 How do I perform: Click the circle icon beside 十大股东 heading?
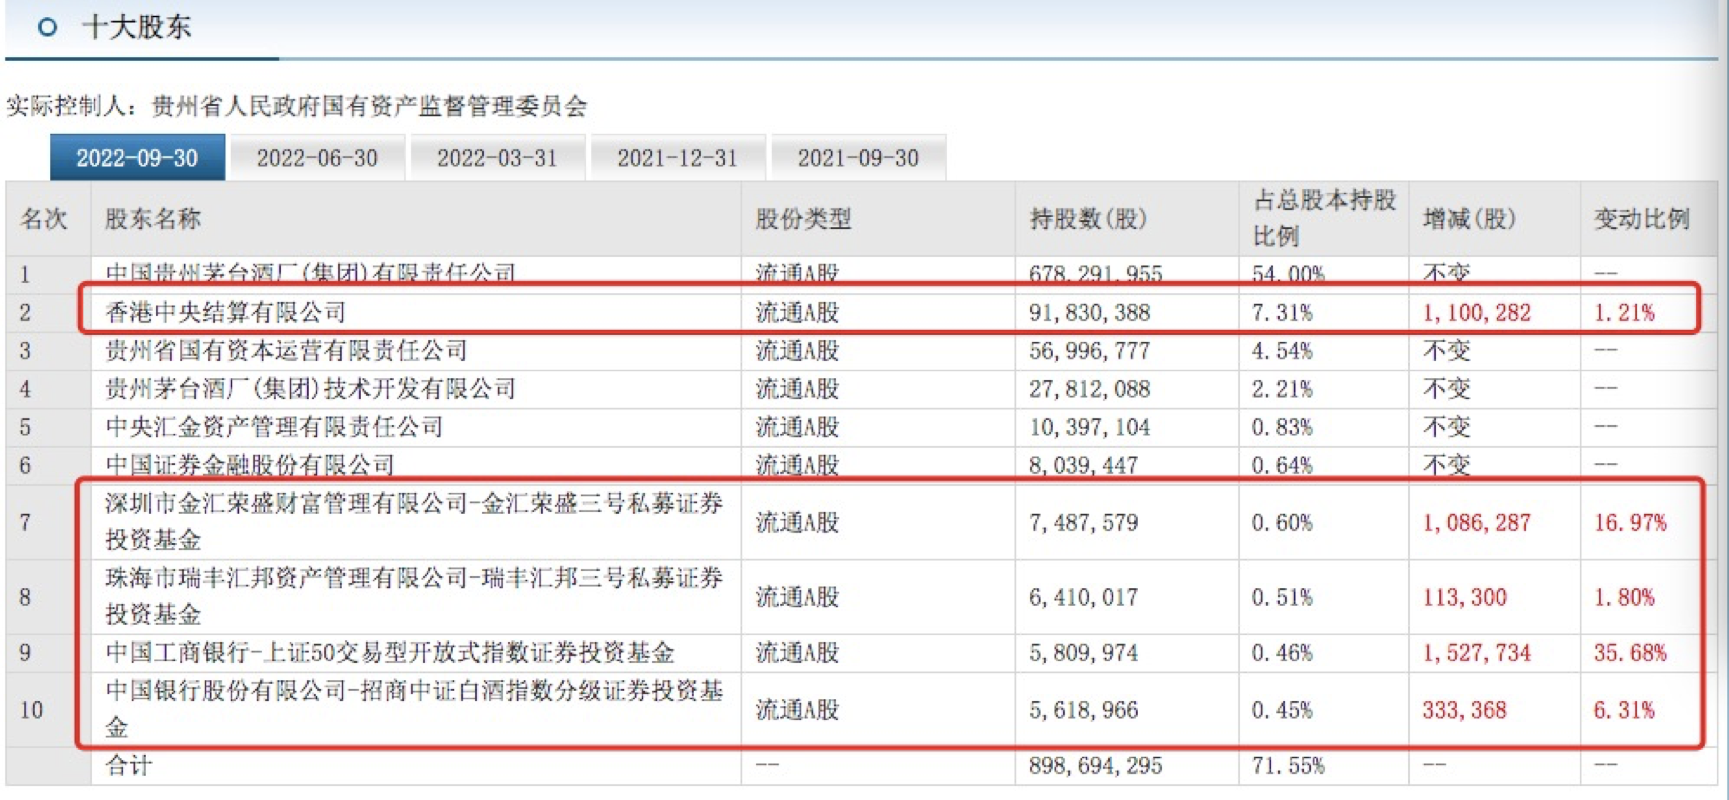point(47,27)
